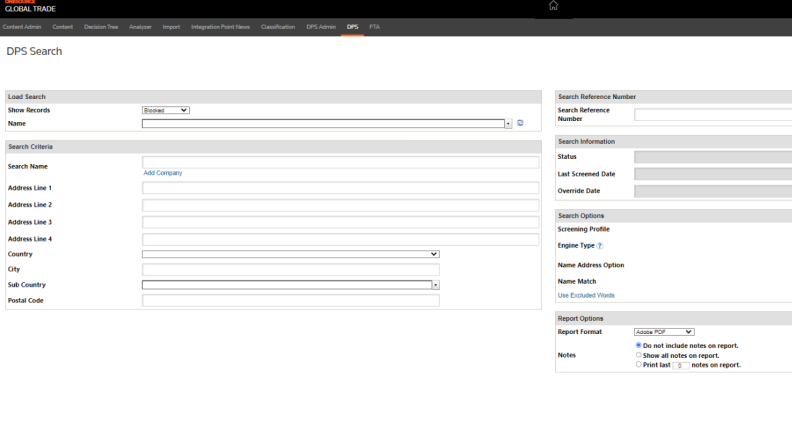Image resolution: width=792 pixels, height=446 pixels.
Task: Expand the Sub Country combo box arrow
Action: 435,285
